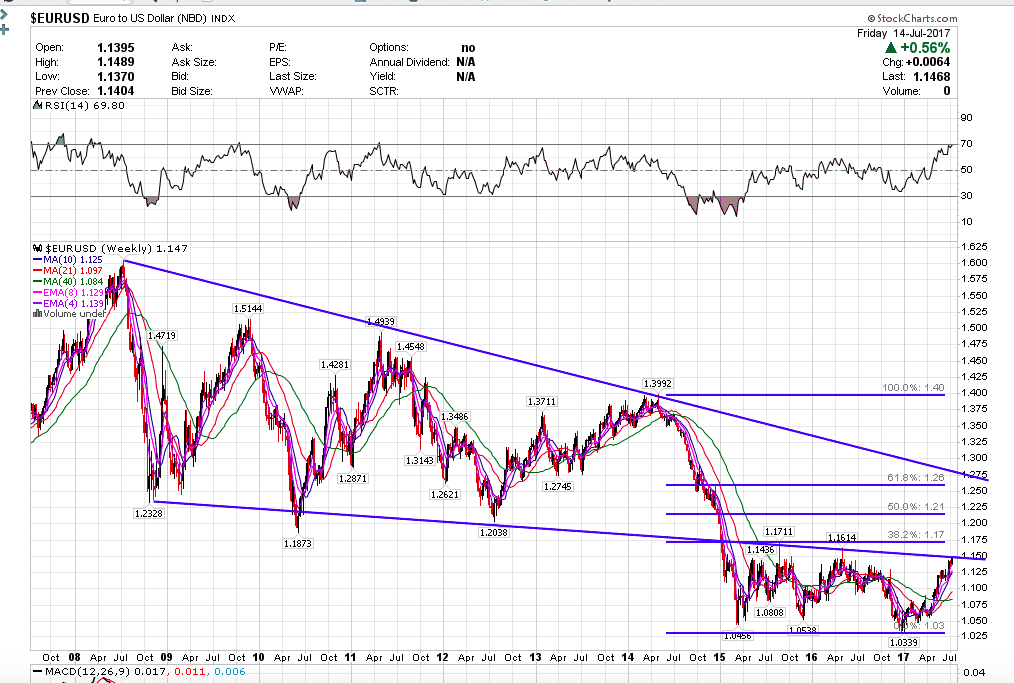Select the EMA(8) magenta legend entry
Screen dimensions: 1014x683
point(70,292)
